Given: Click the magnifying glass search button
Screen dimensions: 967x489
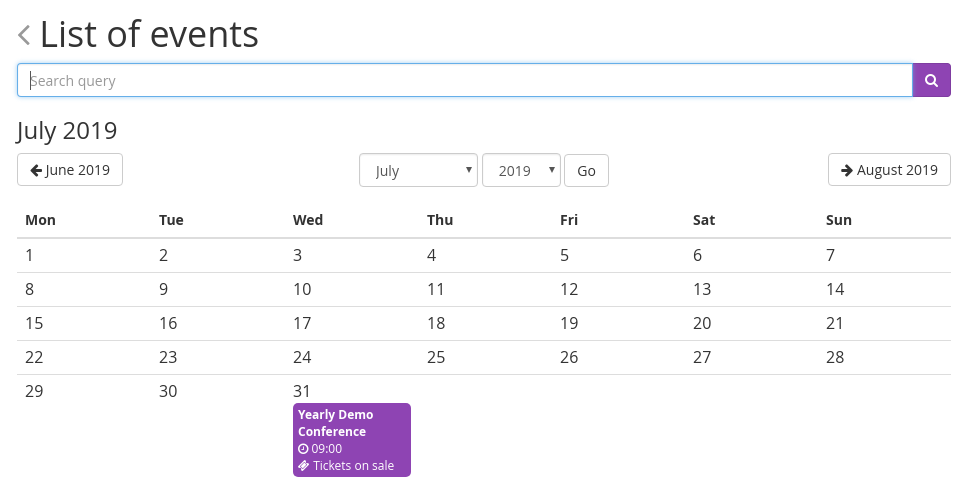Looking at the screenshot, I should click(x=931, y=80).
